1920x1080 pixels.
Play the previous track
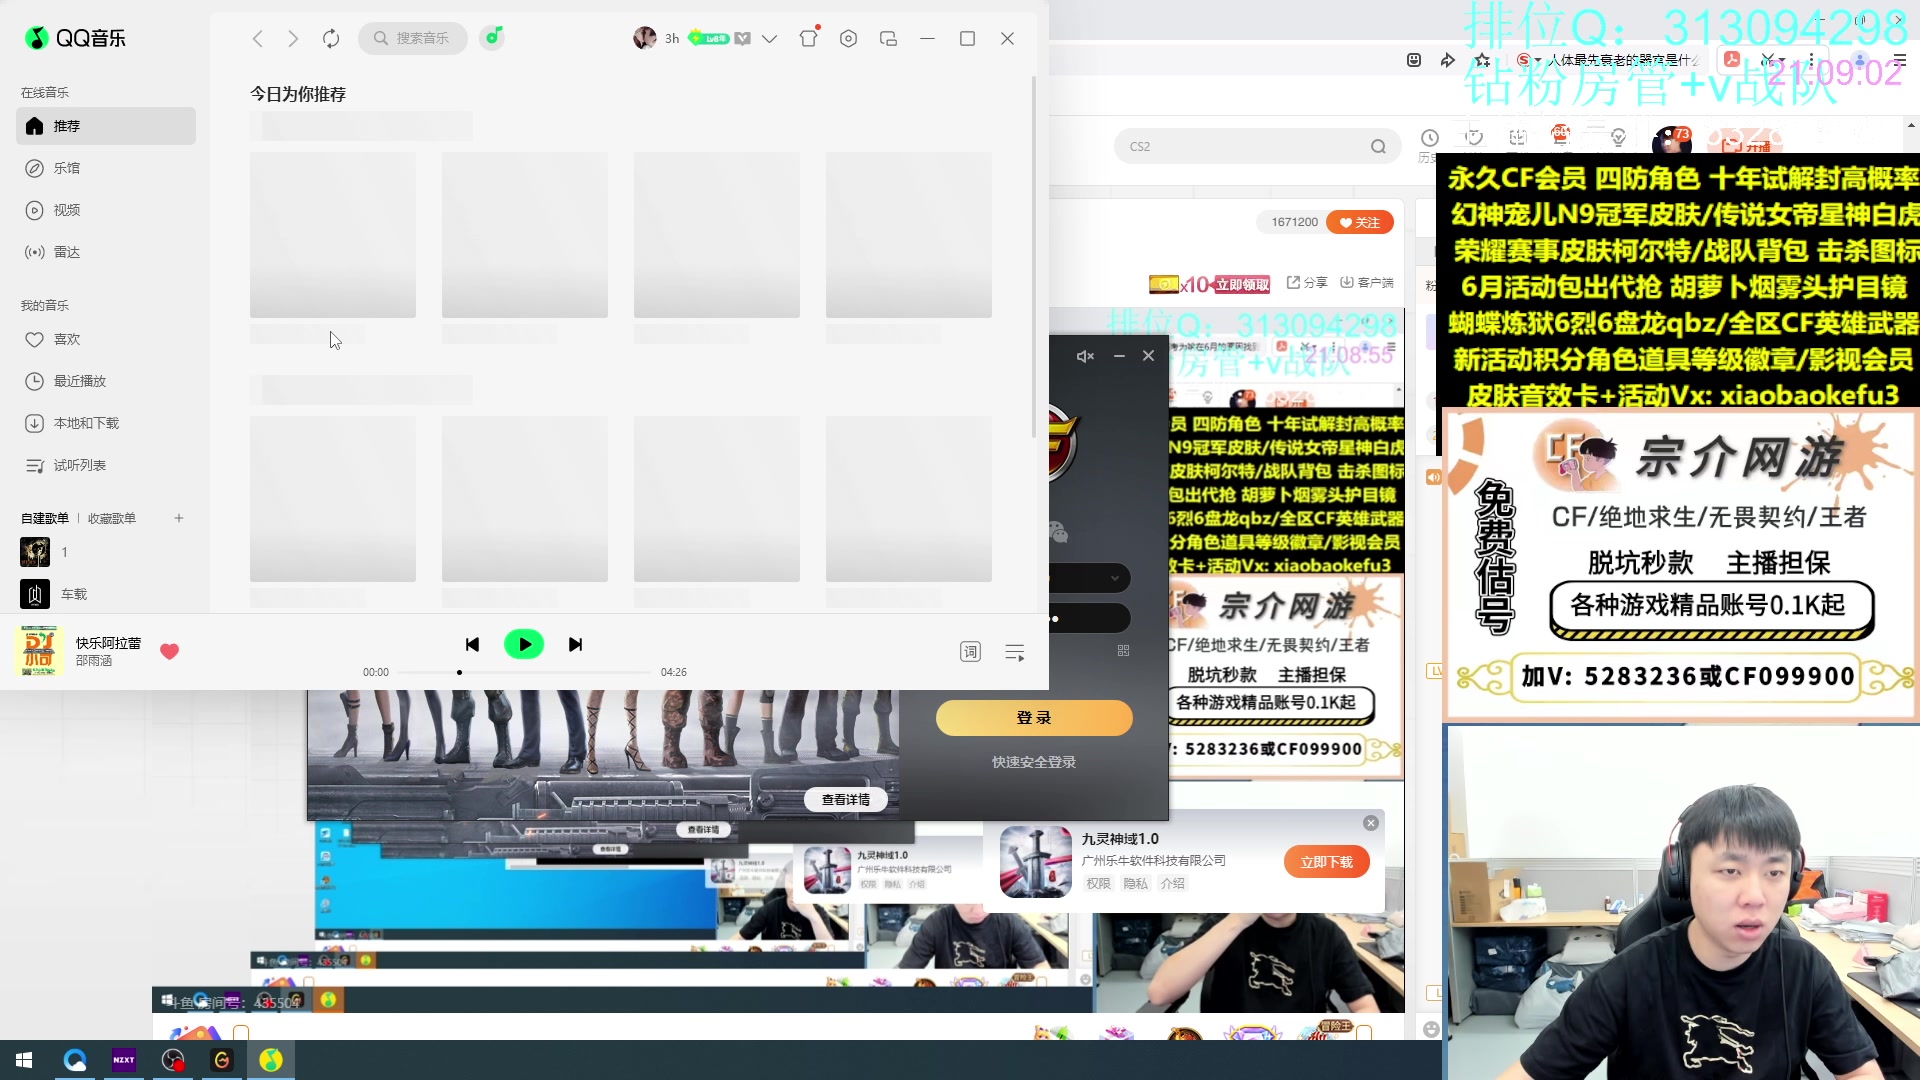472,645
